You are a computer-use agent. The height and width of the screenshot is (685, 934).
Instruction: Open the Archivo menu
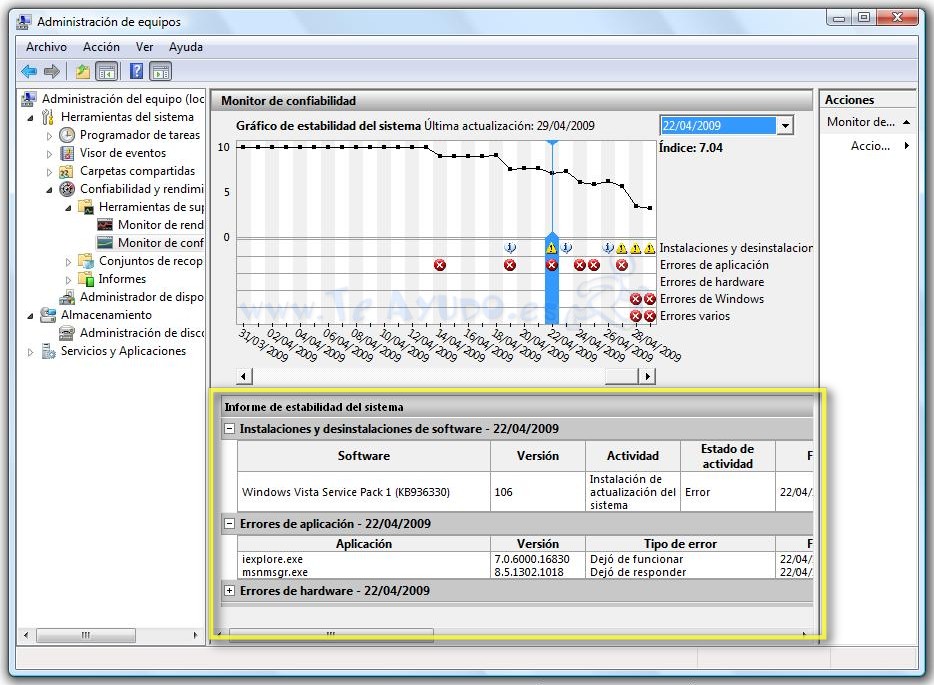(46, 47)
